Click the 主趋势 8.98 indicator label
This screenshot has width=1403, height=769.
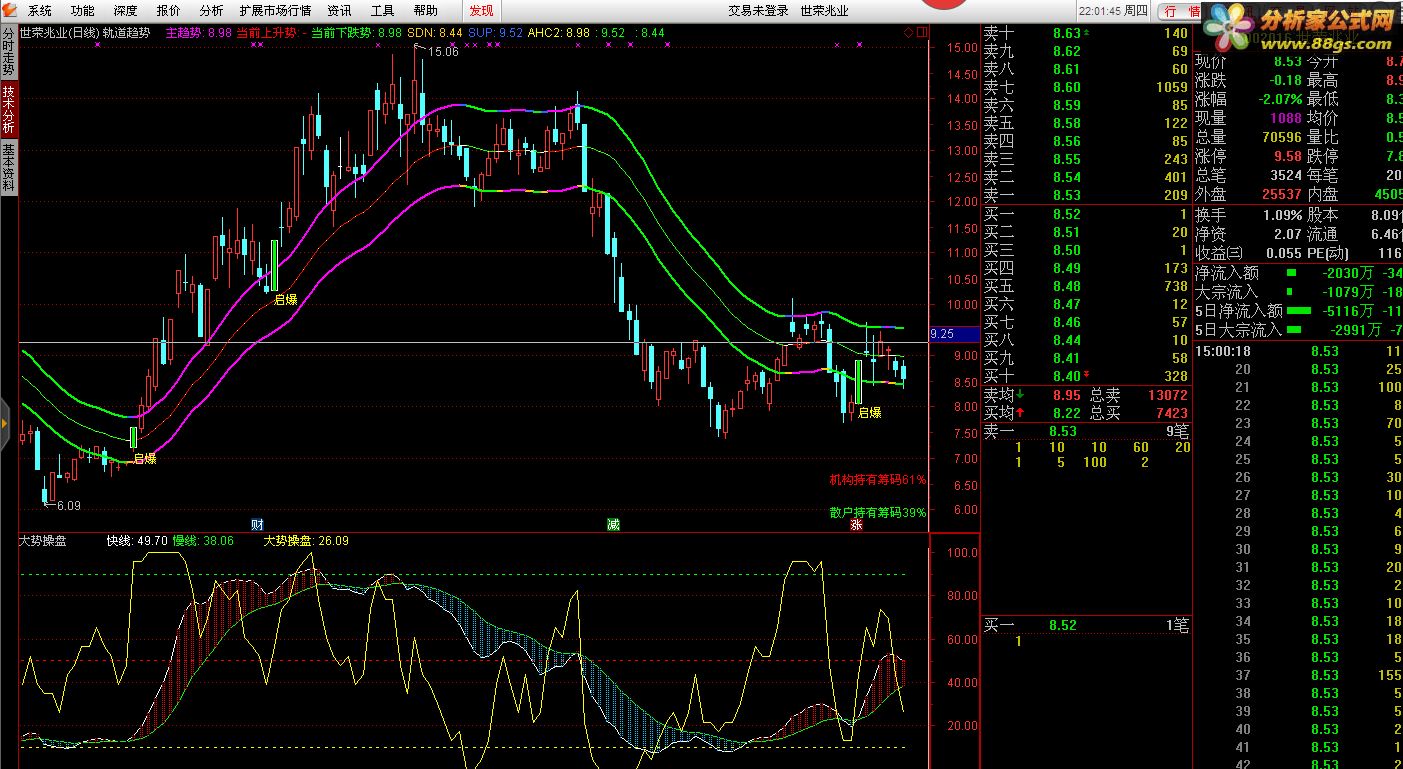(x=199, y=33)
